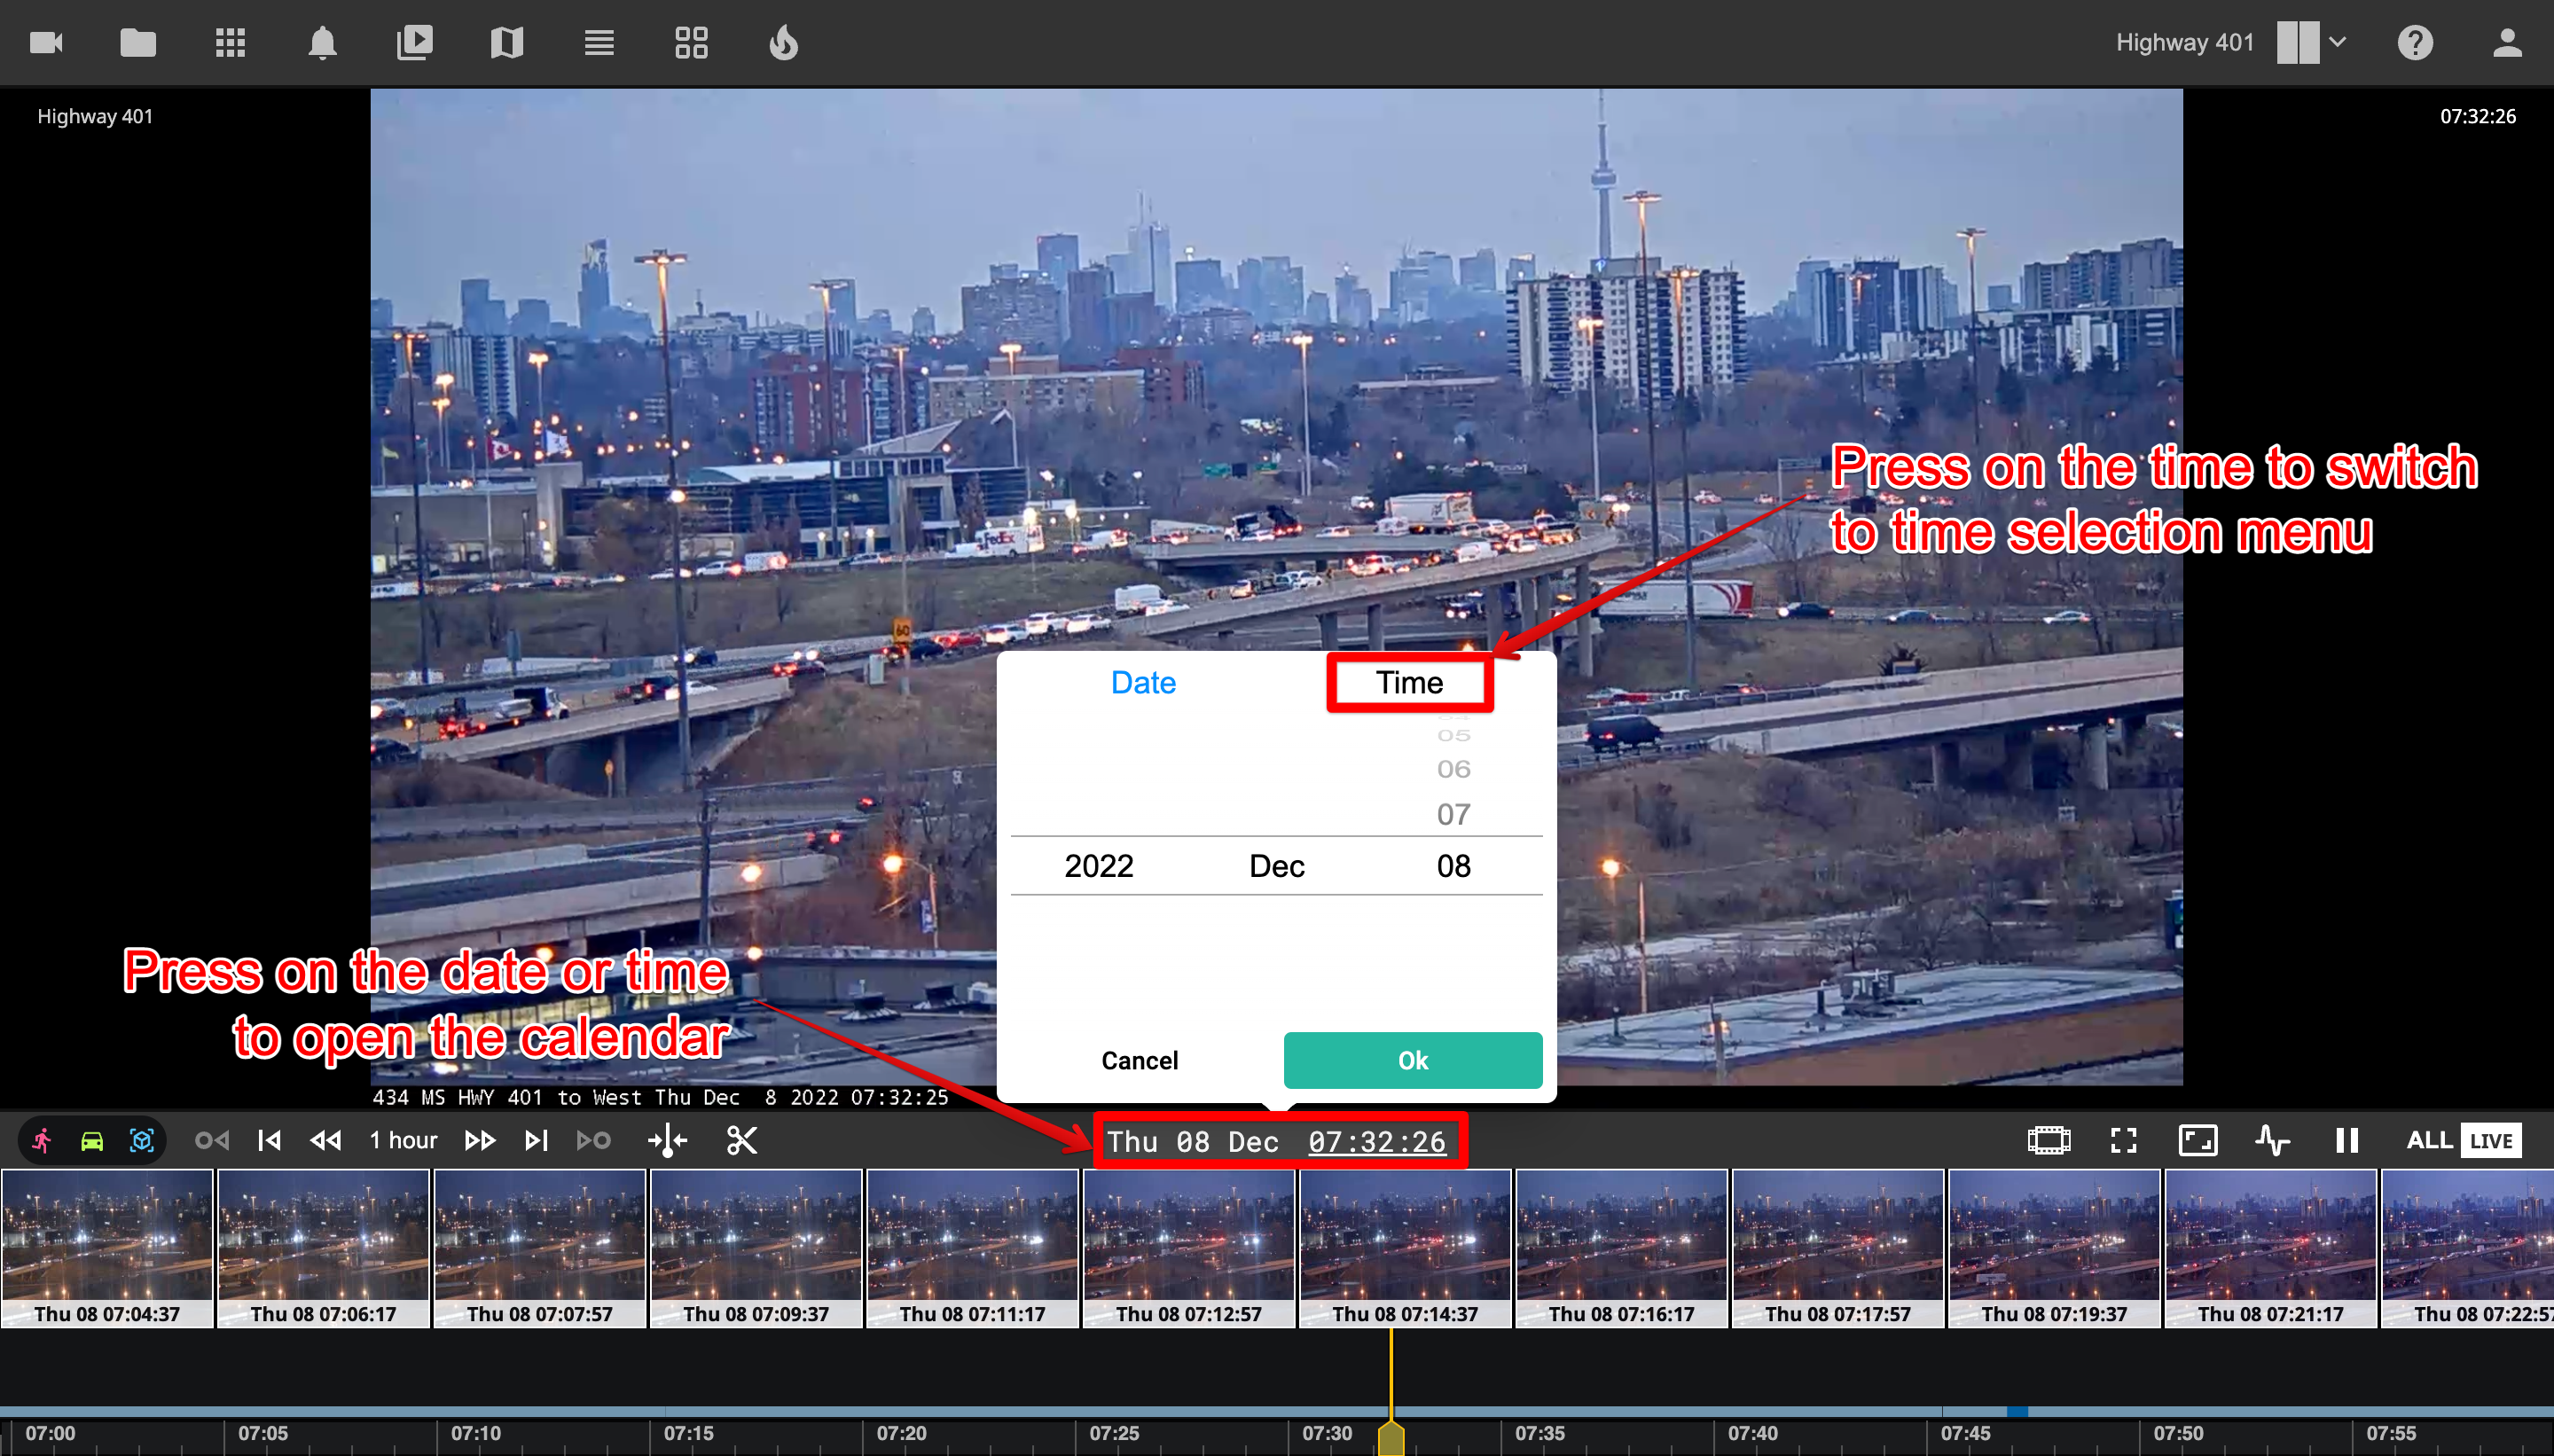Screen dimensions: 2554x1456
Task: Select the scissors clip export tool
Action: pos(742,1140)
